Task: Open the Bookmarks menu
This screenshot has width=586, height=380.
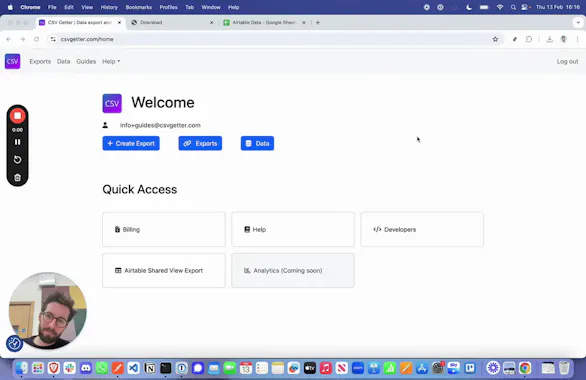Action: 139,7
